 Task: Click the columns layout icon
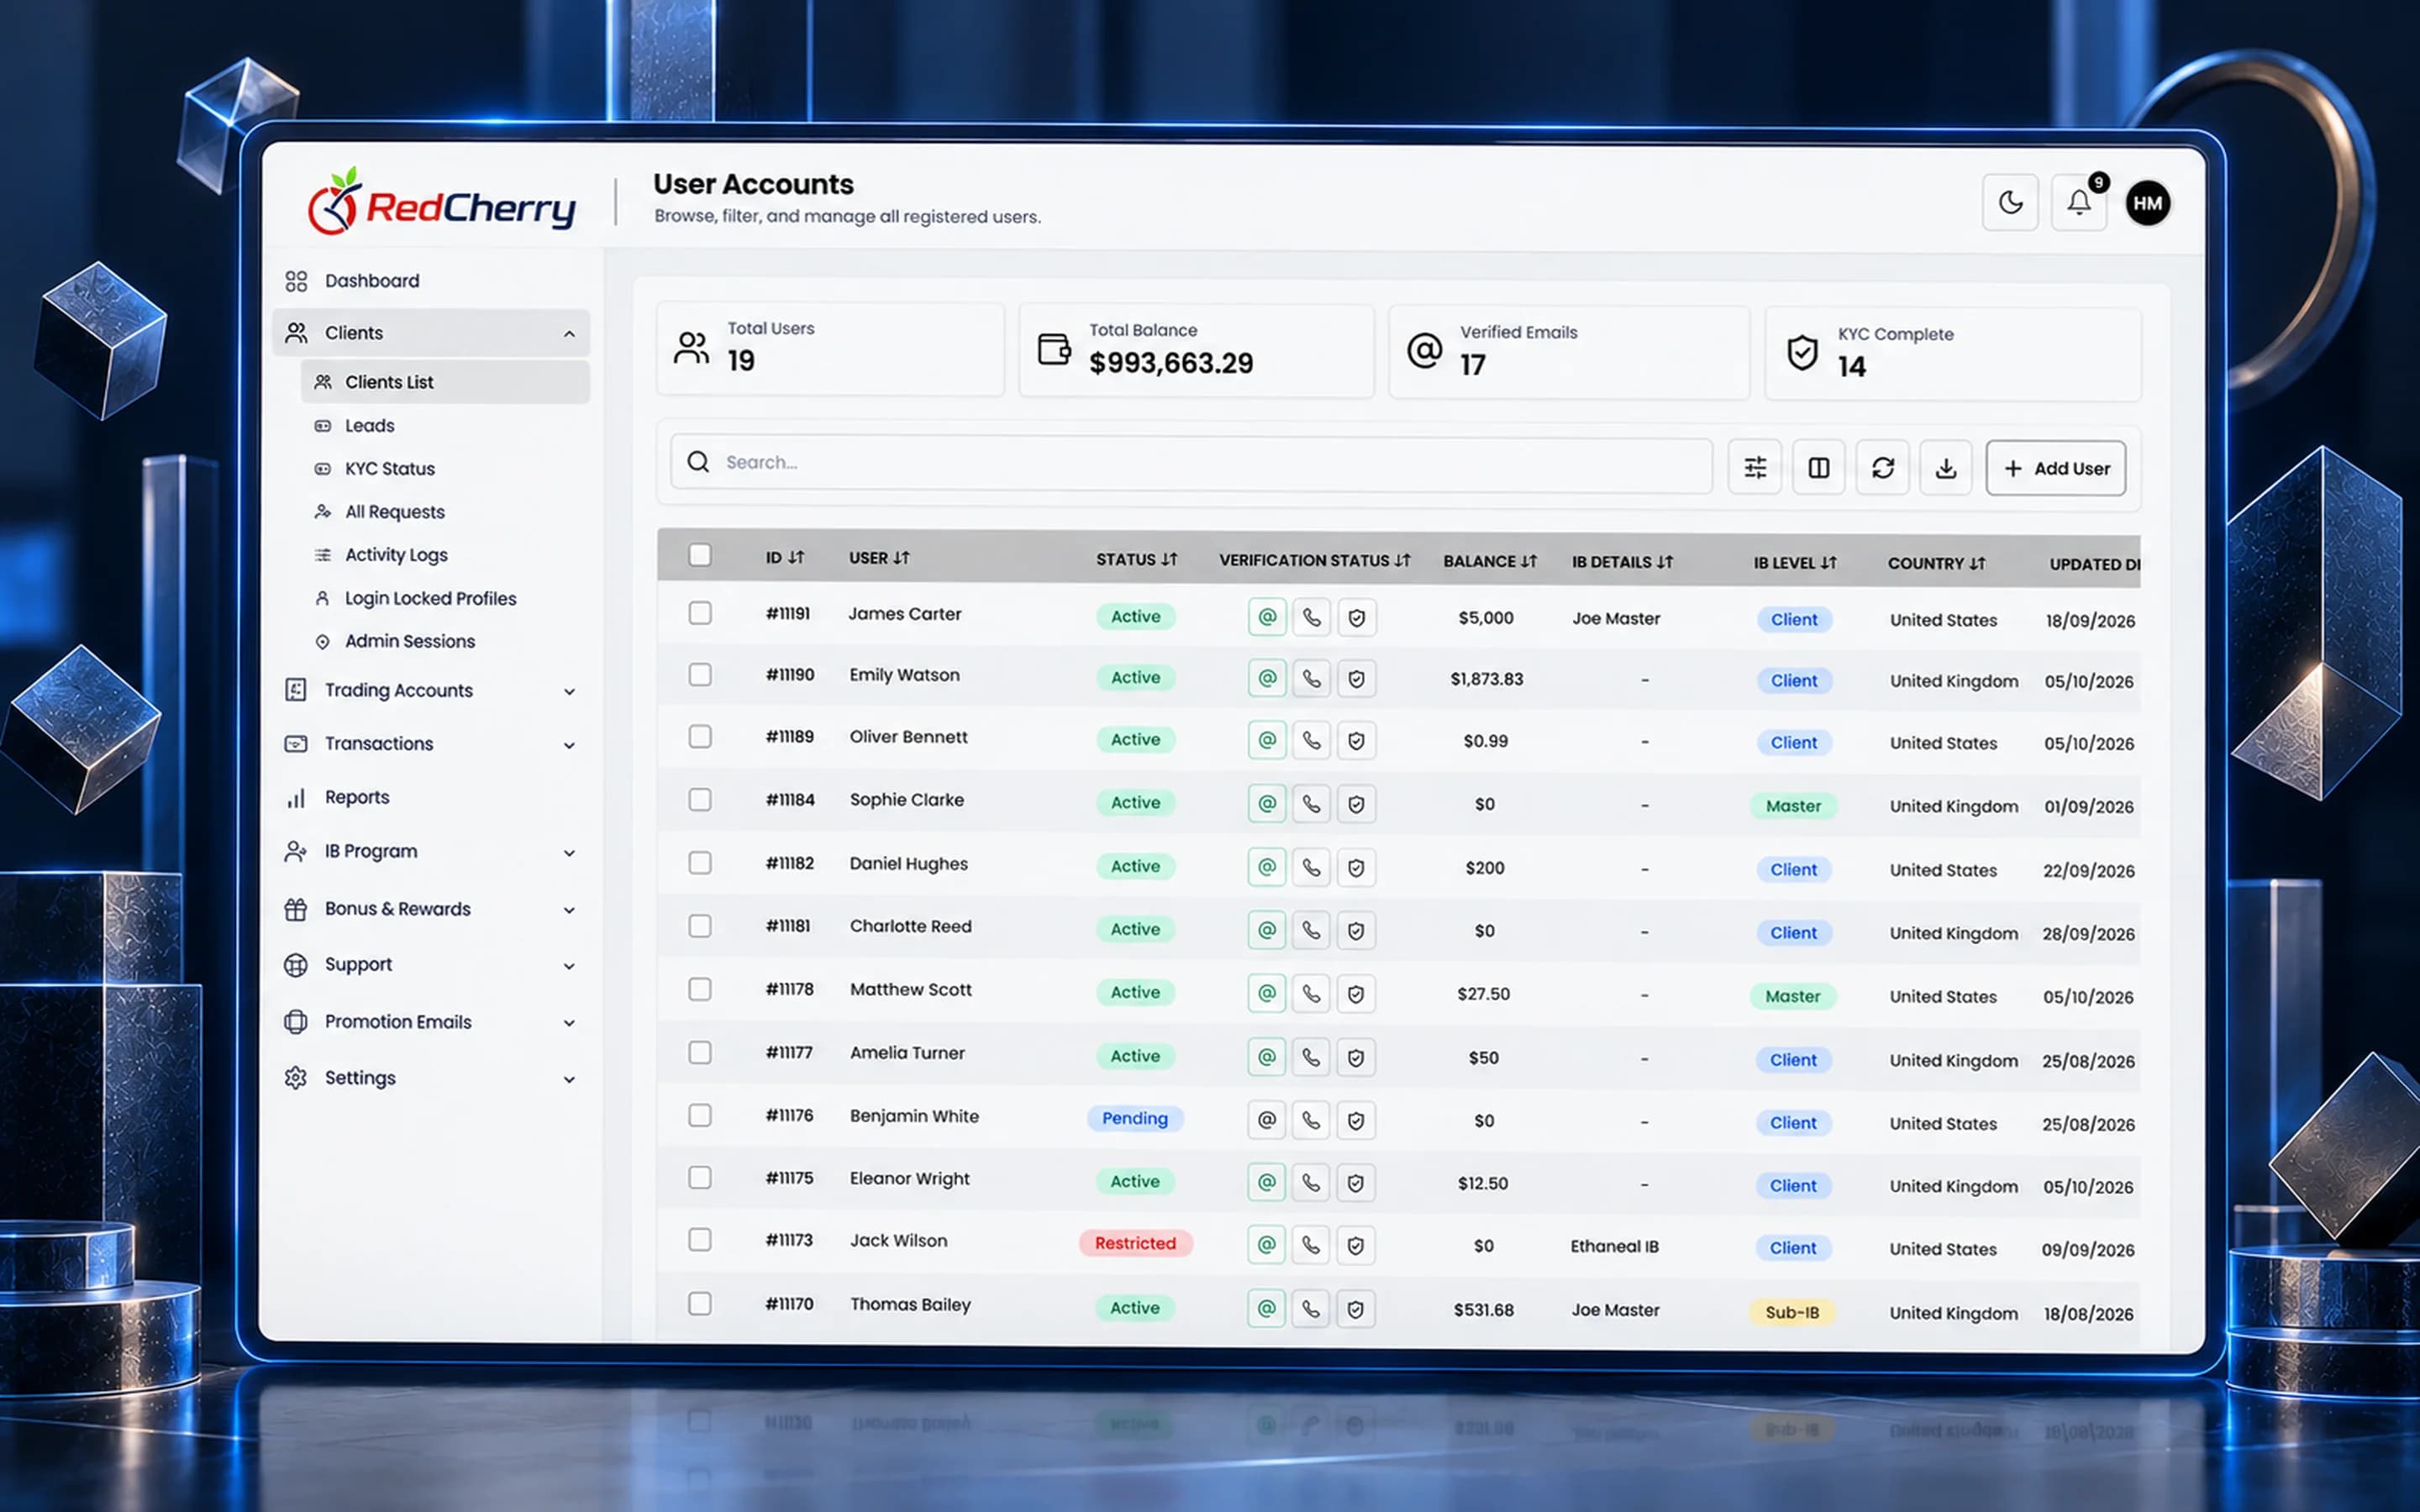click(x=1819, y=467)
